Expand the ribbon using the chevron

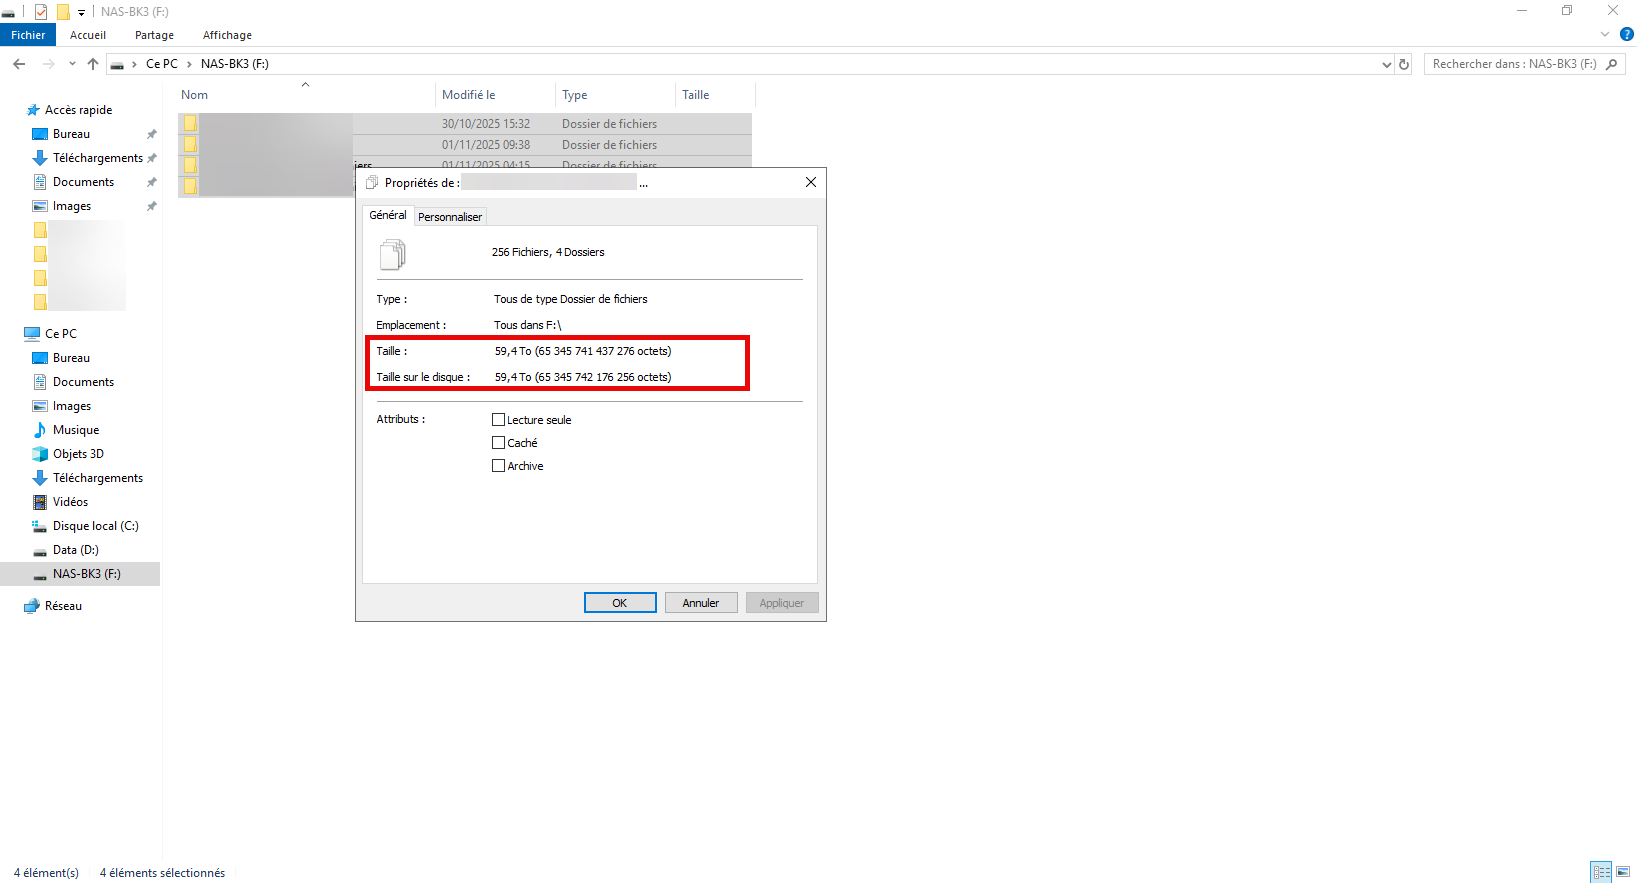(x=1605, y=34)
